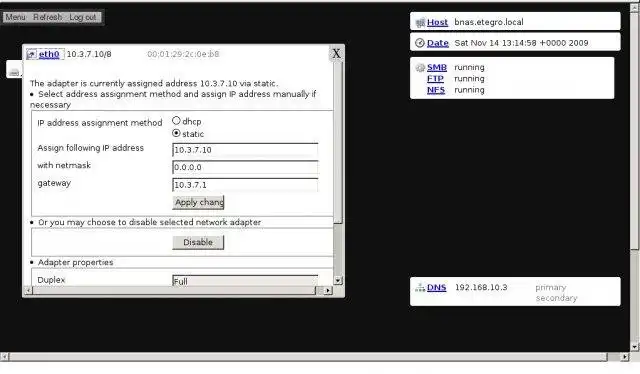Click dialog horizontal scrollbar left arrow
Image resolution: width=640 pixels, height=374 pixels.
pos(28,291)
